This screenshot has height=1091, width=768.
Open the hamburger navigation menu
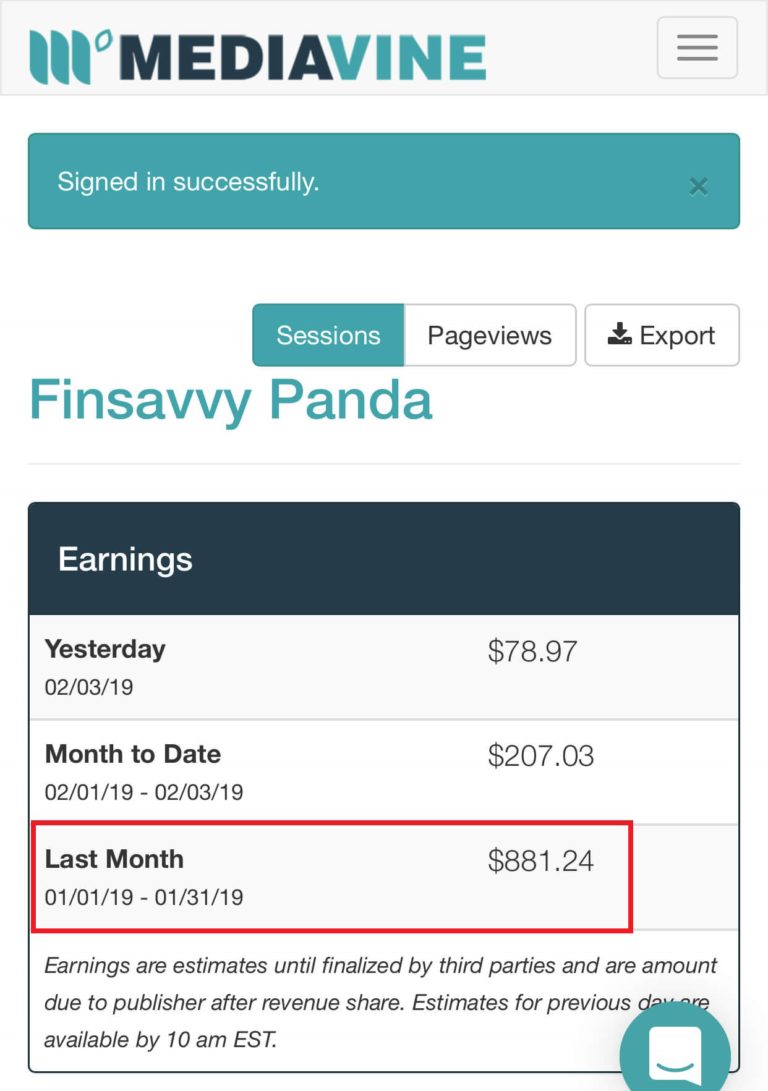[x=697, y=48]
